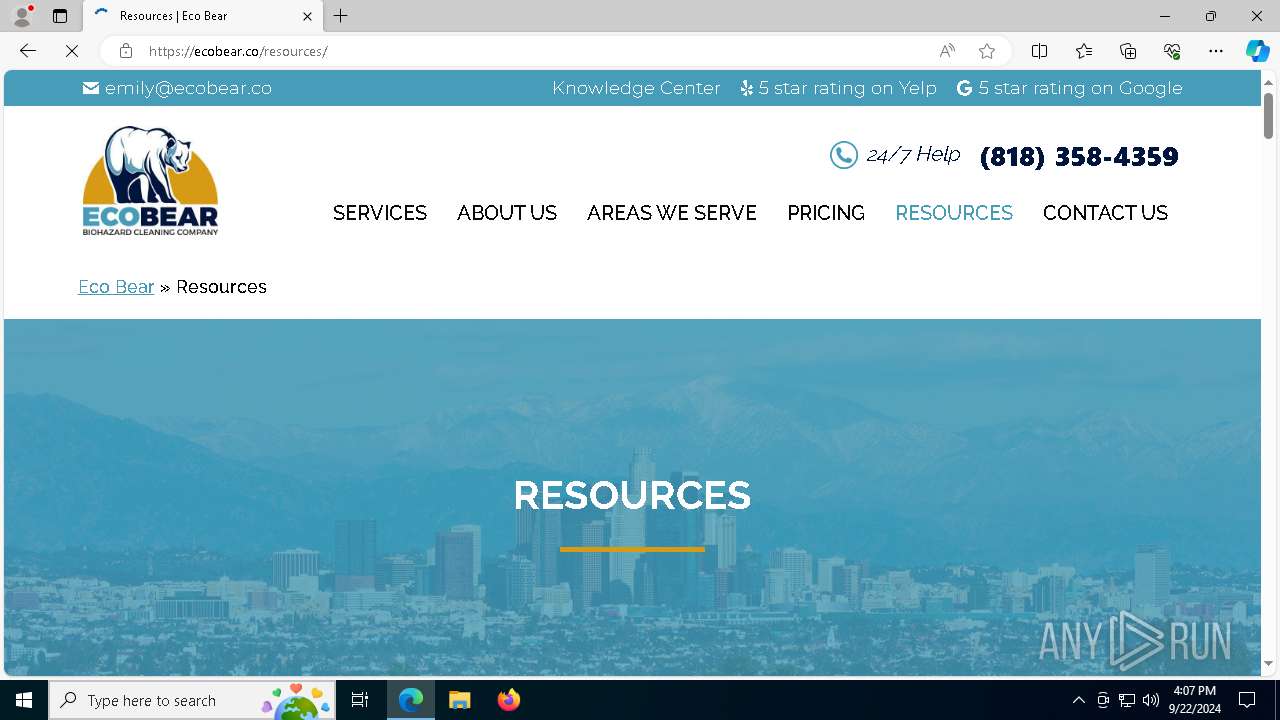Open Knowledge Center link
1280x720 pixels.
[x=636, y=88]
